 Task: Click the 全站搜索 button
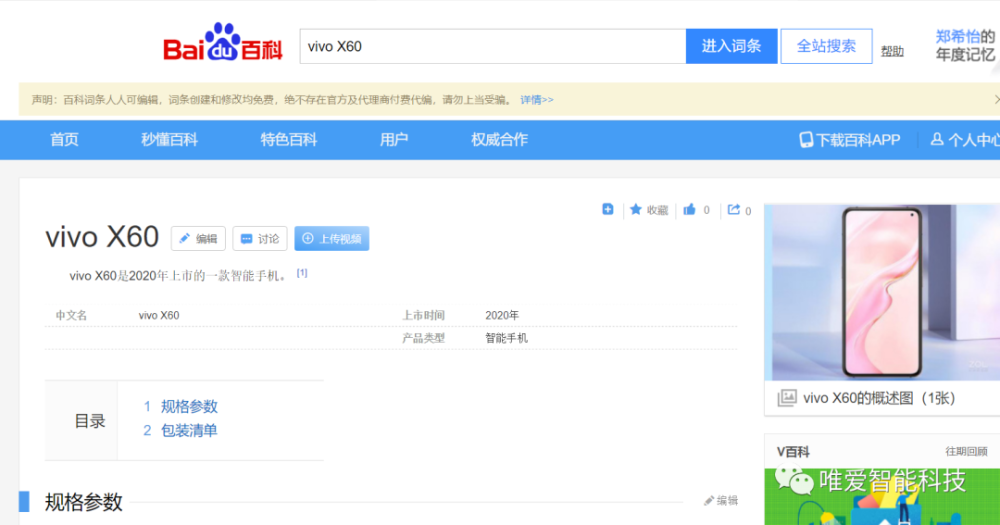click(826, 46)
